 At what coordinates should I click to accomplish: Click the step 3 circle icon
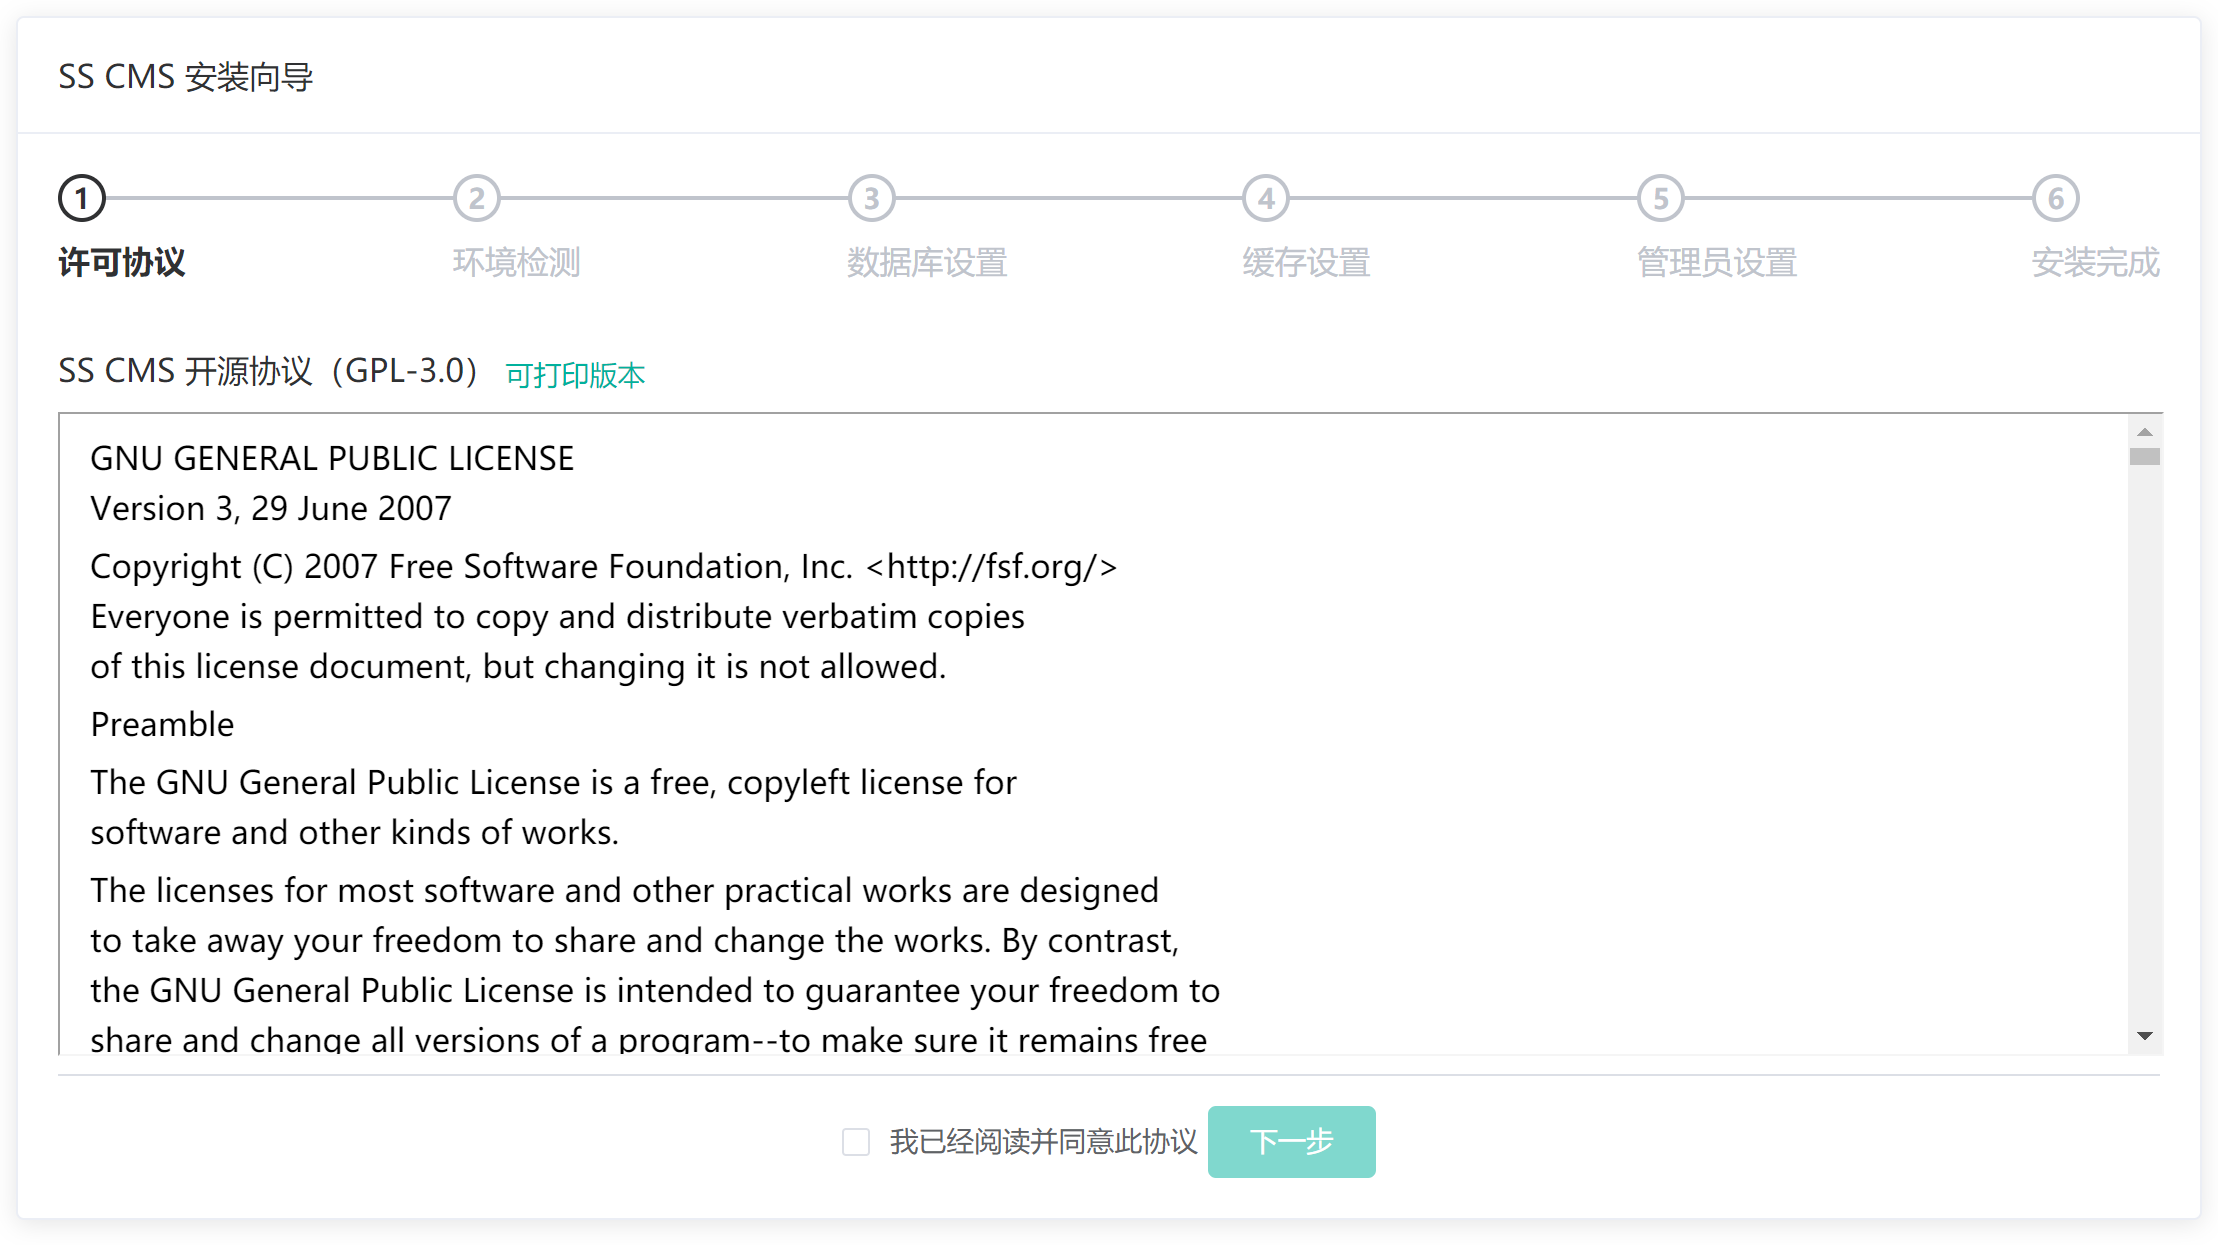click(872, 199)
